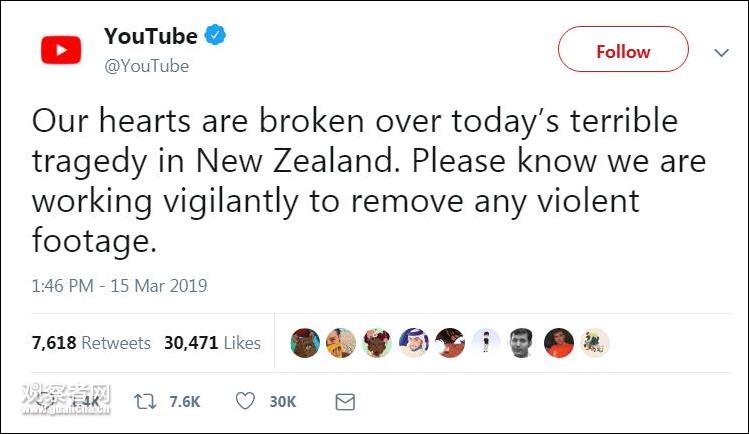Image resolution: width=749 pixels, height=434 pixels.
Task: Open the avatar of person in orange shirt
Action: 558,343
